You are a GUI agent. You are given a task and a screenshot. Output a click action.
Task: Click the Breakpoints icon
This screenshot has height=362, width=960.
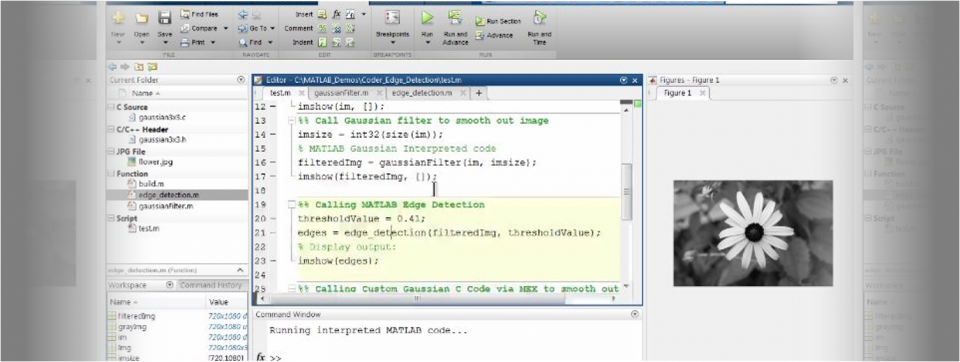(392, 18)
